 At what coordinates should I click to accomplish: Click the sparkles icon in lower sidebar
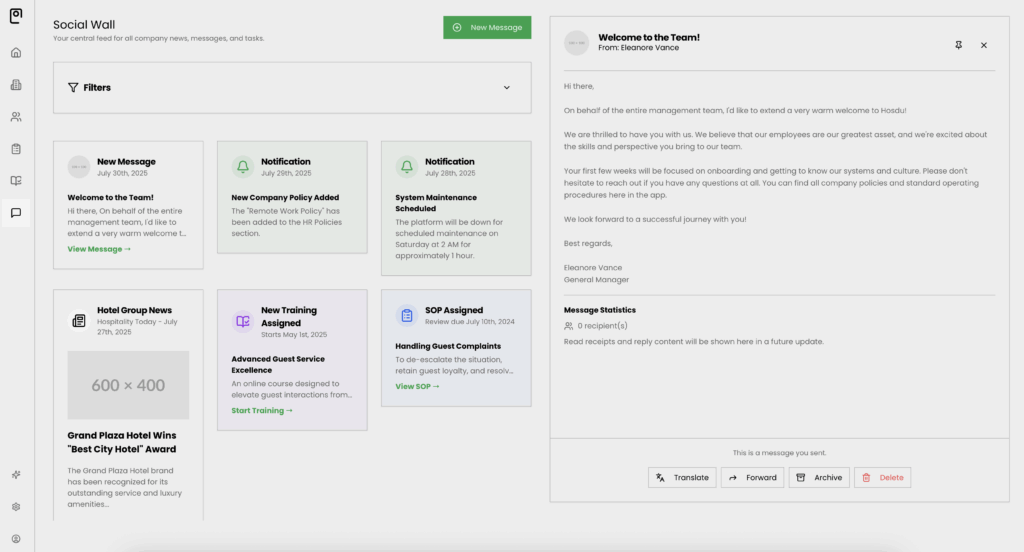click(x=16, y=475)
